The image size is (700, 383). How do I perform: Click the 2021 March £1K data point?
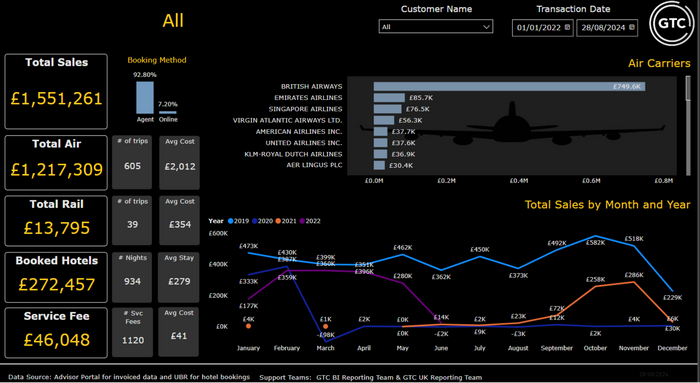[x=325, y=326]
